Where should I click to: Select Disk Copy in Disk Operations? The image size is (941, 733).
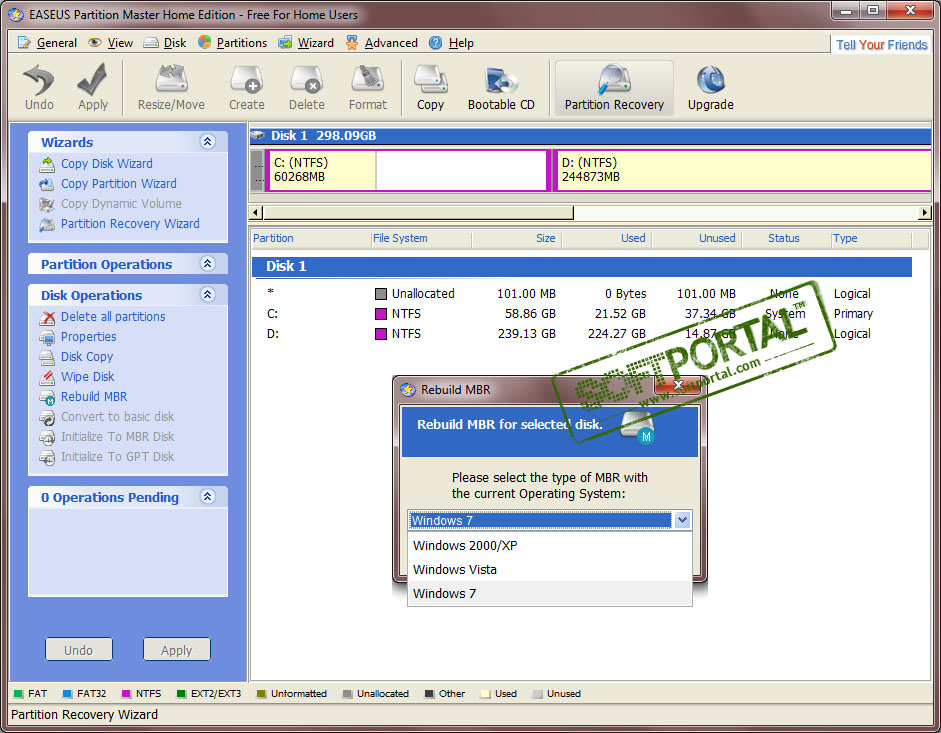(86, 357)
